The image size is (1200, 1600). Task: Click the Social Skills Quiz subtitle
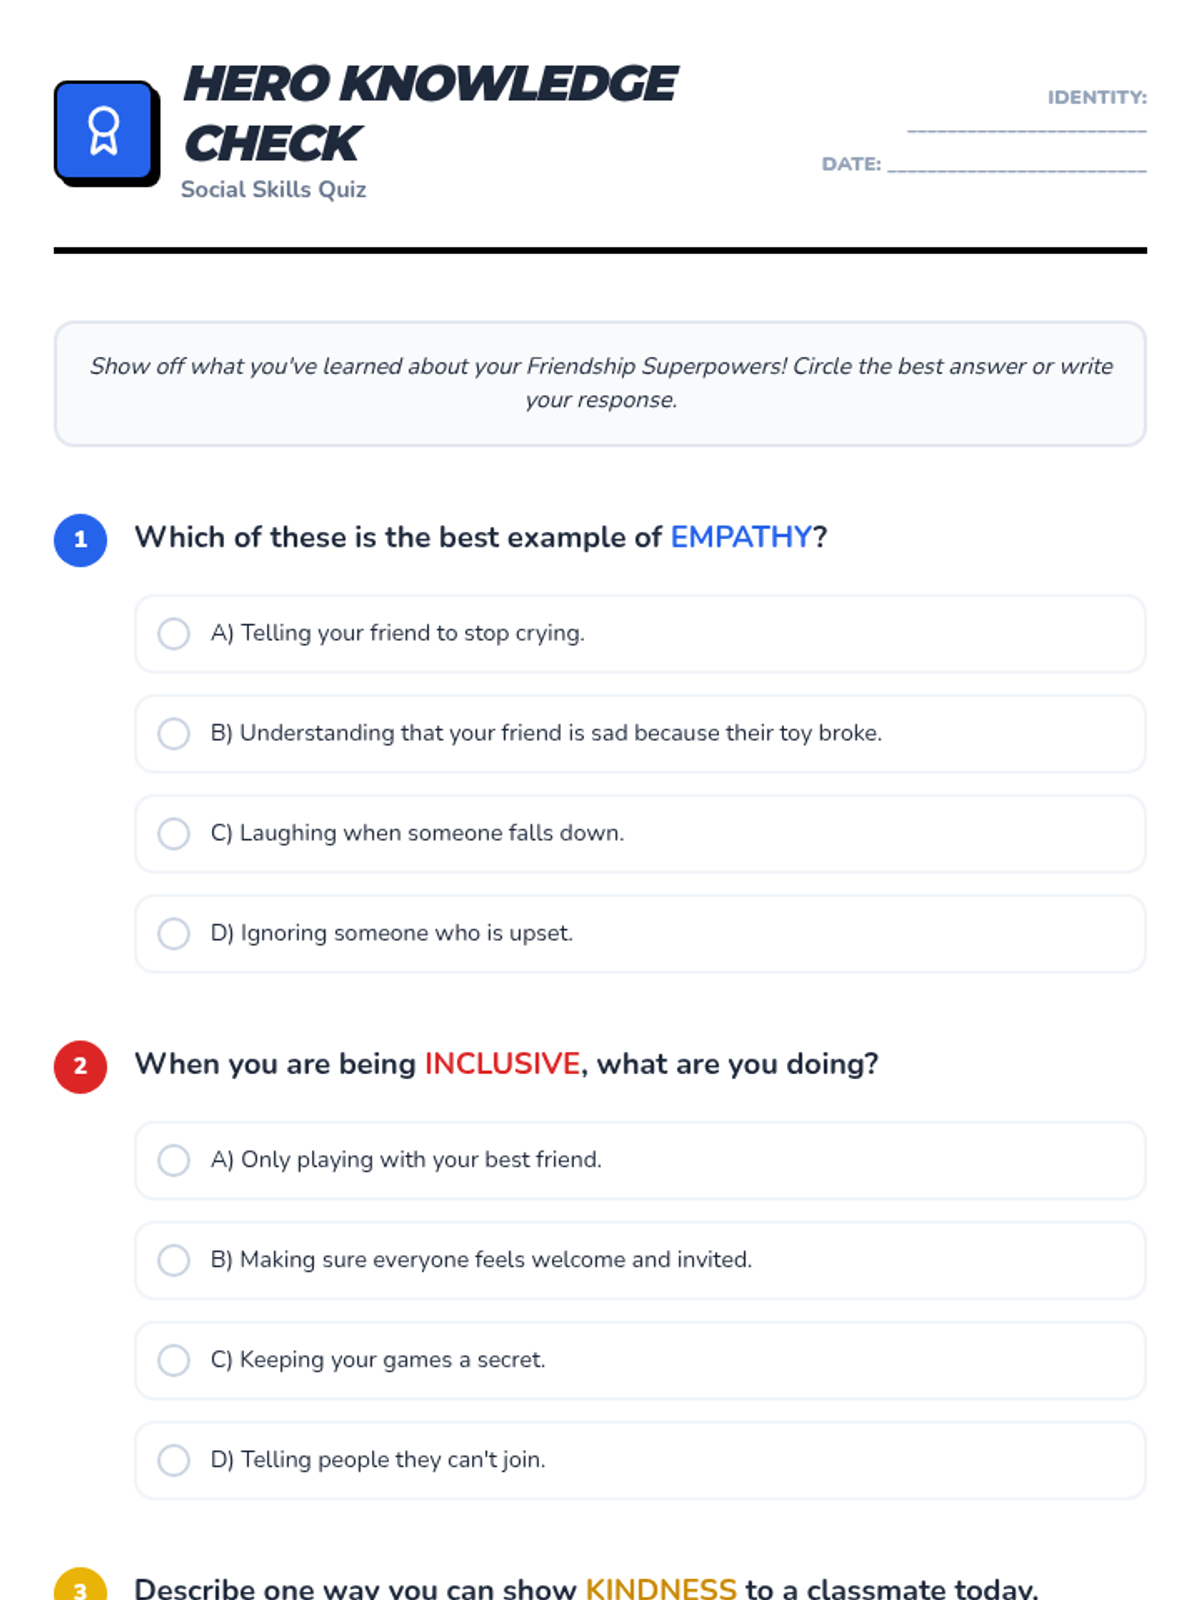[273, 189]
